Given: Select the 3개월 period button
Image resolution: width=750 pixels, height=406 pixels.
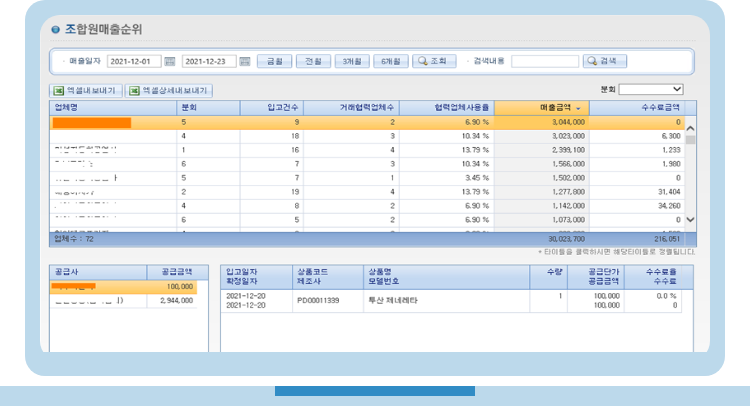Looking at the screenshot, I should click(352, 61).
